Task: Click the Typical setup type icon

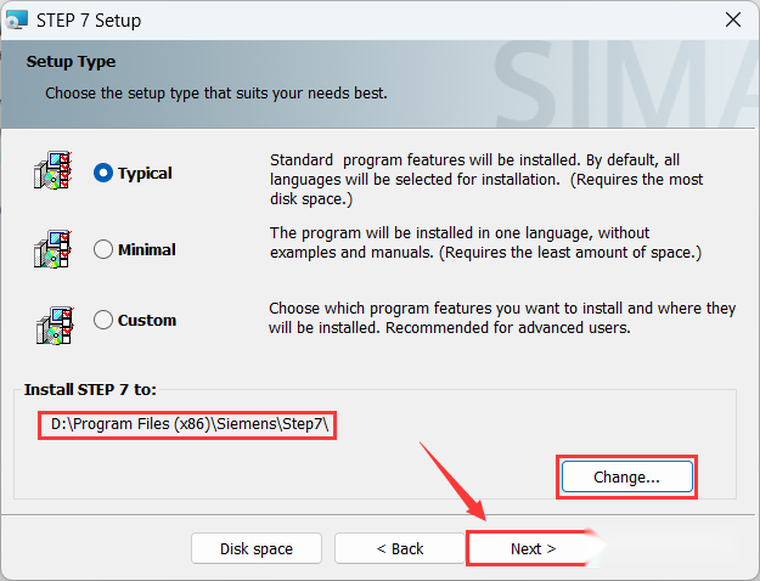Action: click(53, 172)
